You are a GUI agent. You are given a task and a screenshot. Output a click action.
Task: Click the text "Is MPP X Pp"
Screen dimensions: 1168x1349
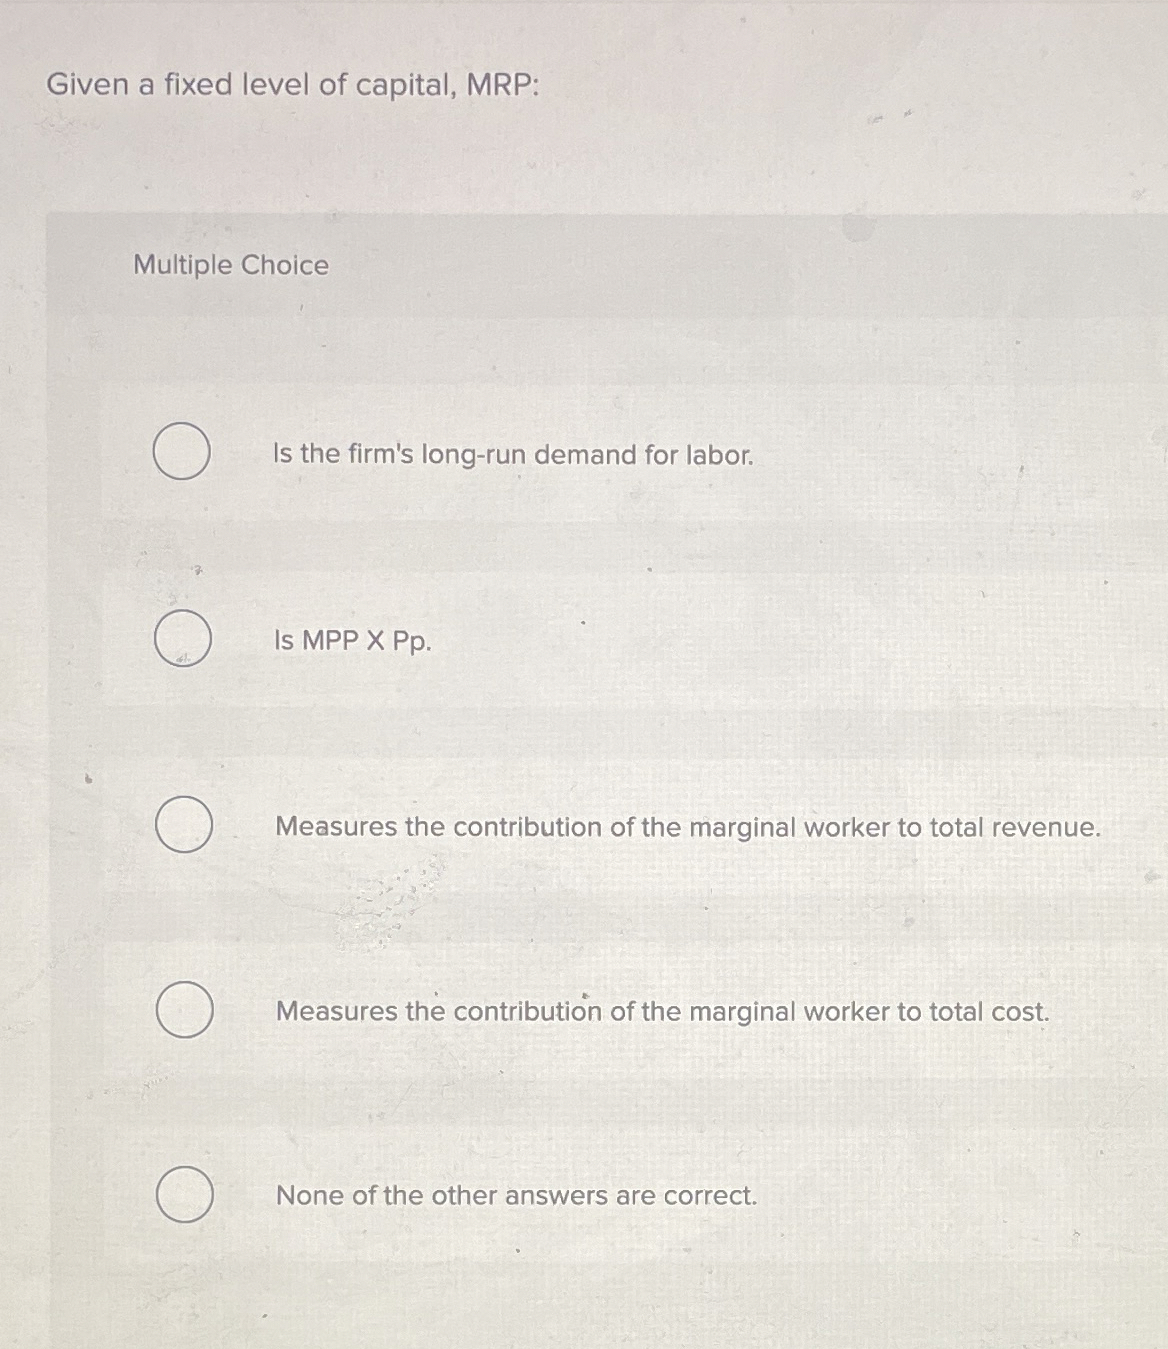pos(351,642)
